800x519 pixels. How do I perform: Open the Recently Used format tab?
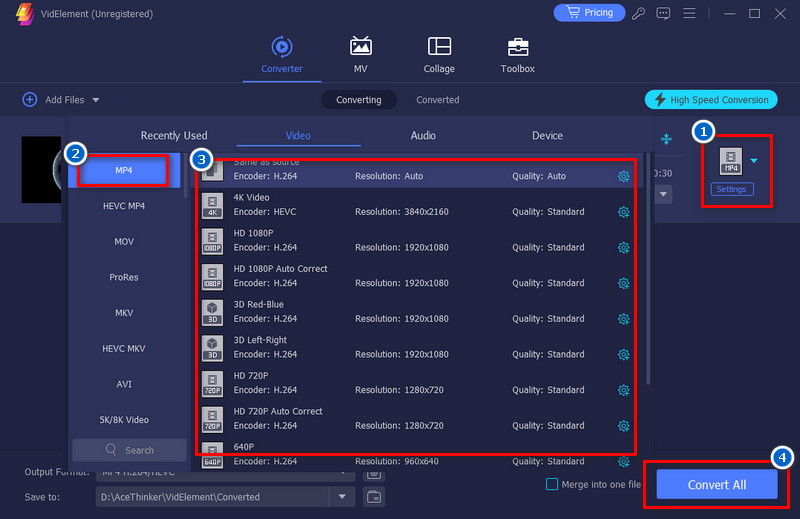tap(174, 135)
